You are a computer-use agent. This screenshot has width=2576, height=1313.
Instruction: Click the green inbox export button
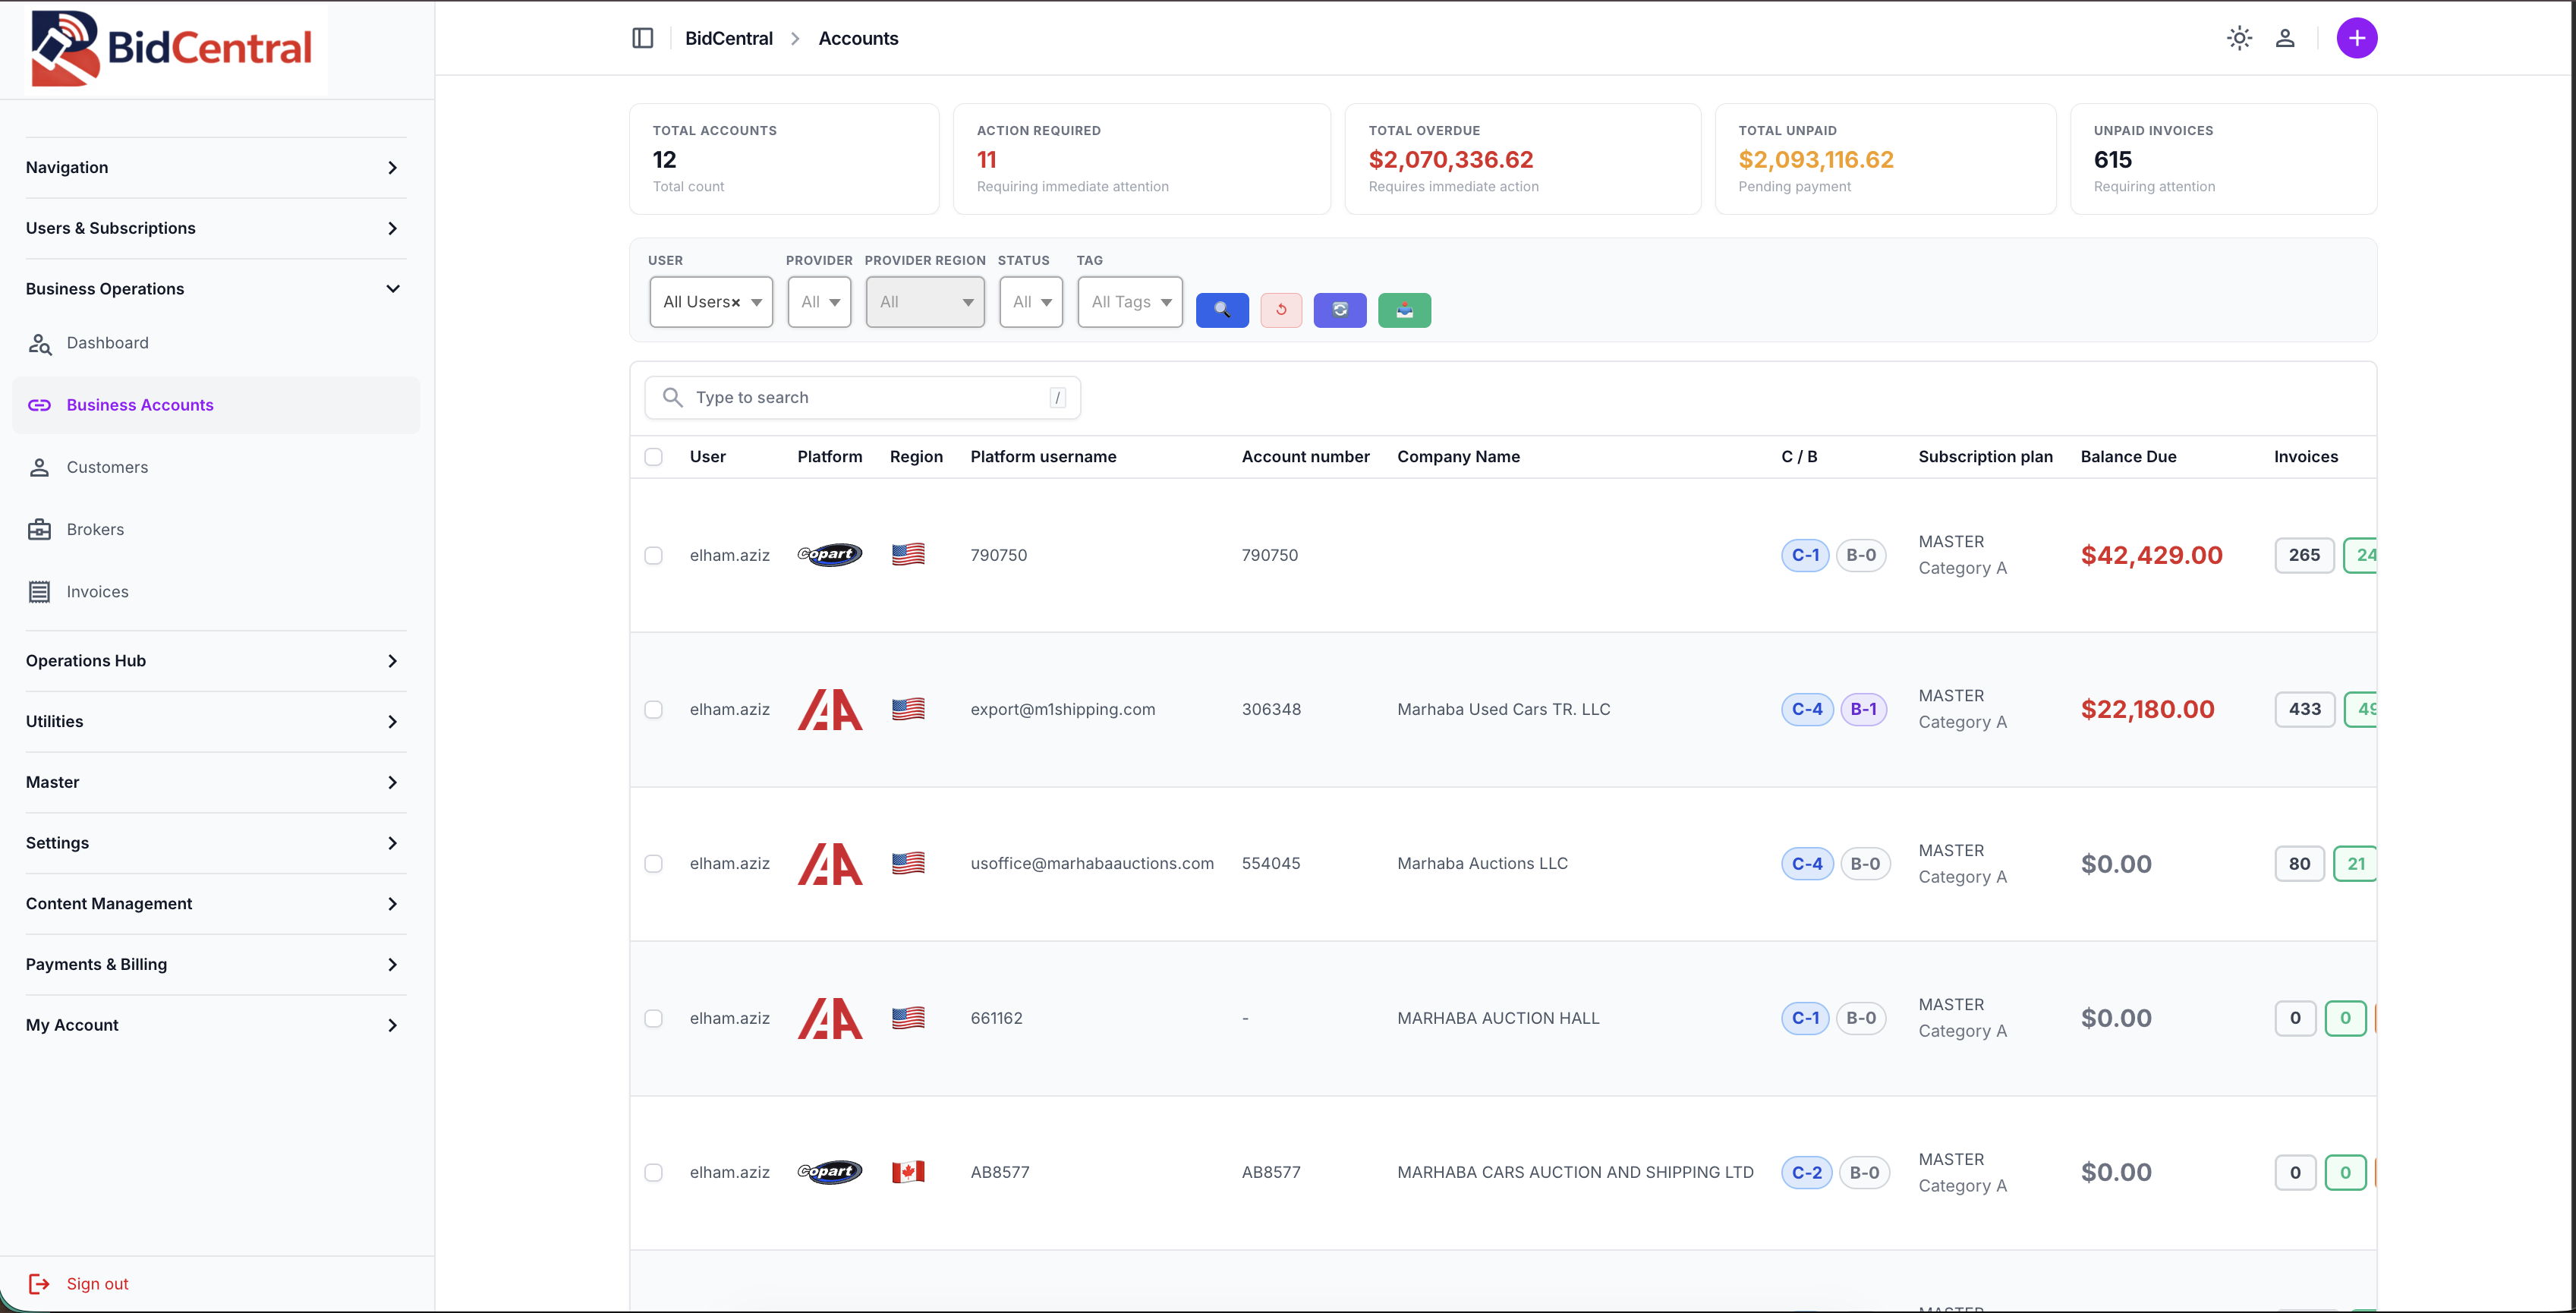tap(1404, 310)
